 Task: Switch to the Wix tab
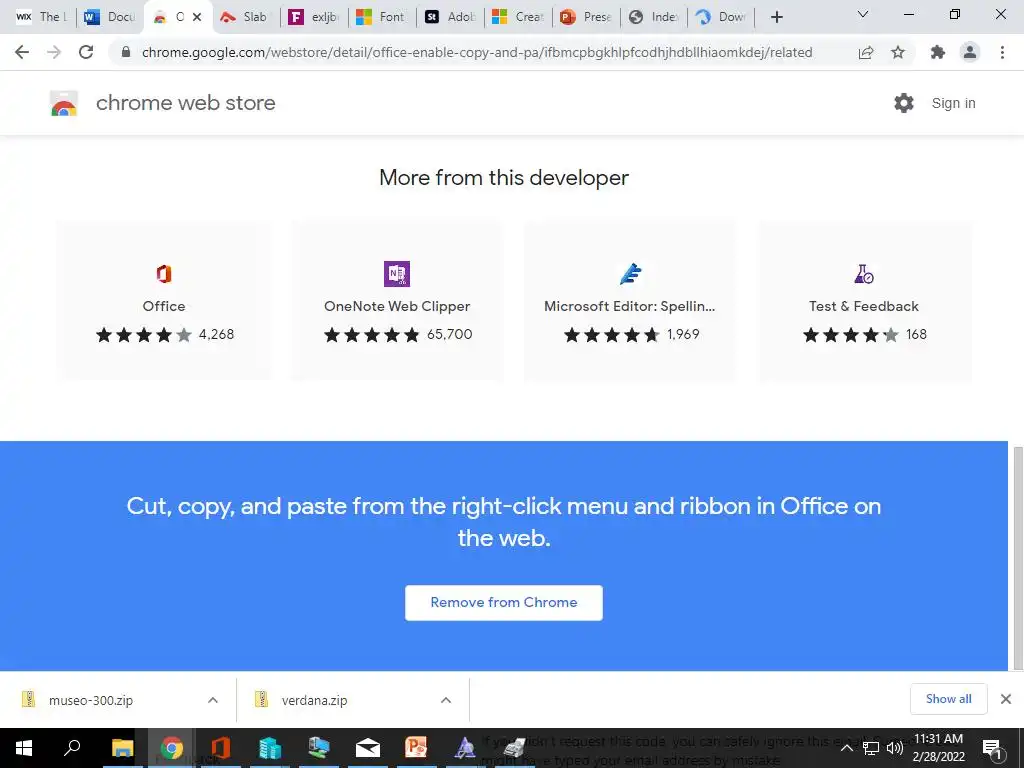tap(40, 17)
